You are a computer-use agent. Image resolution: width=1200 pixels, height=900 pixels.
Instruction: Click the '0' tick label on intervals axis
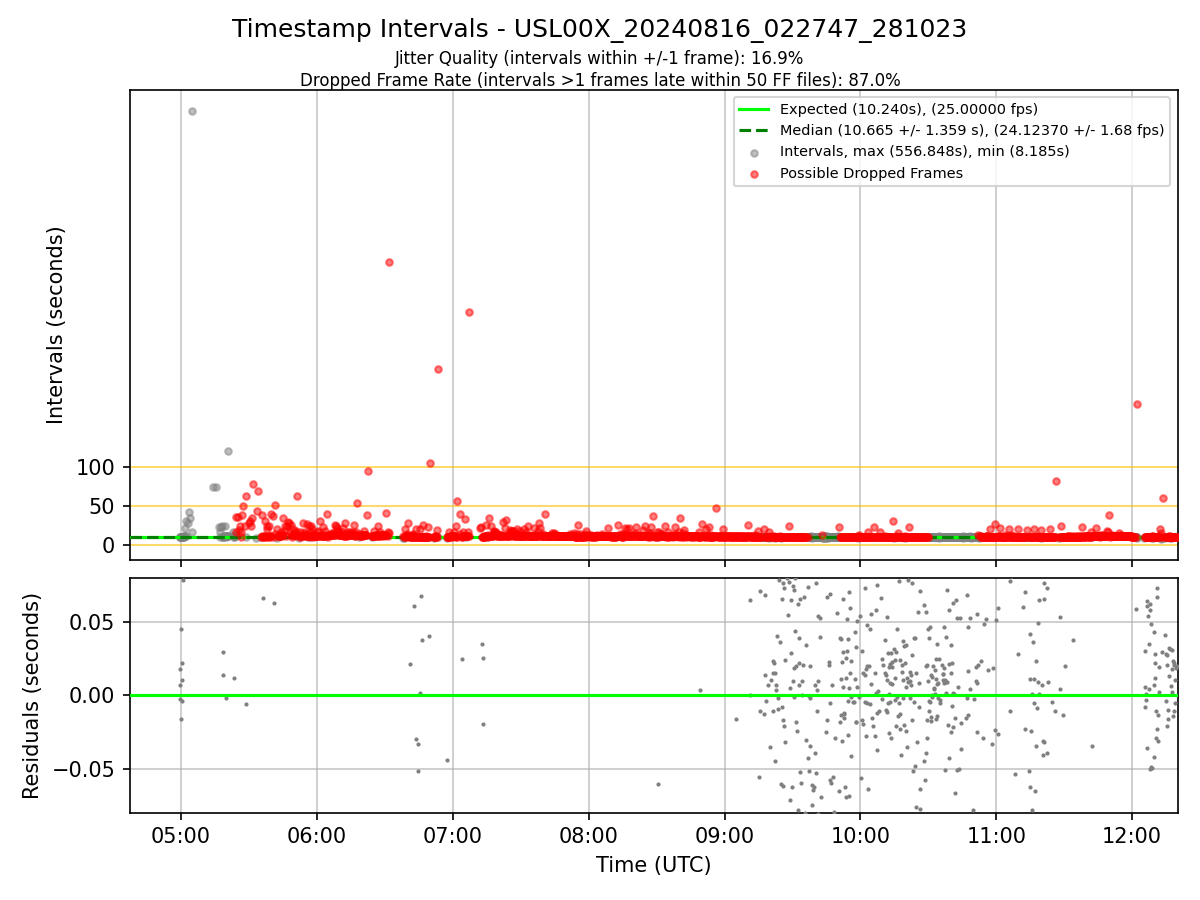(110, 545)
